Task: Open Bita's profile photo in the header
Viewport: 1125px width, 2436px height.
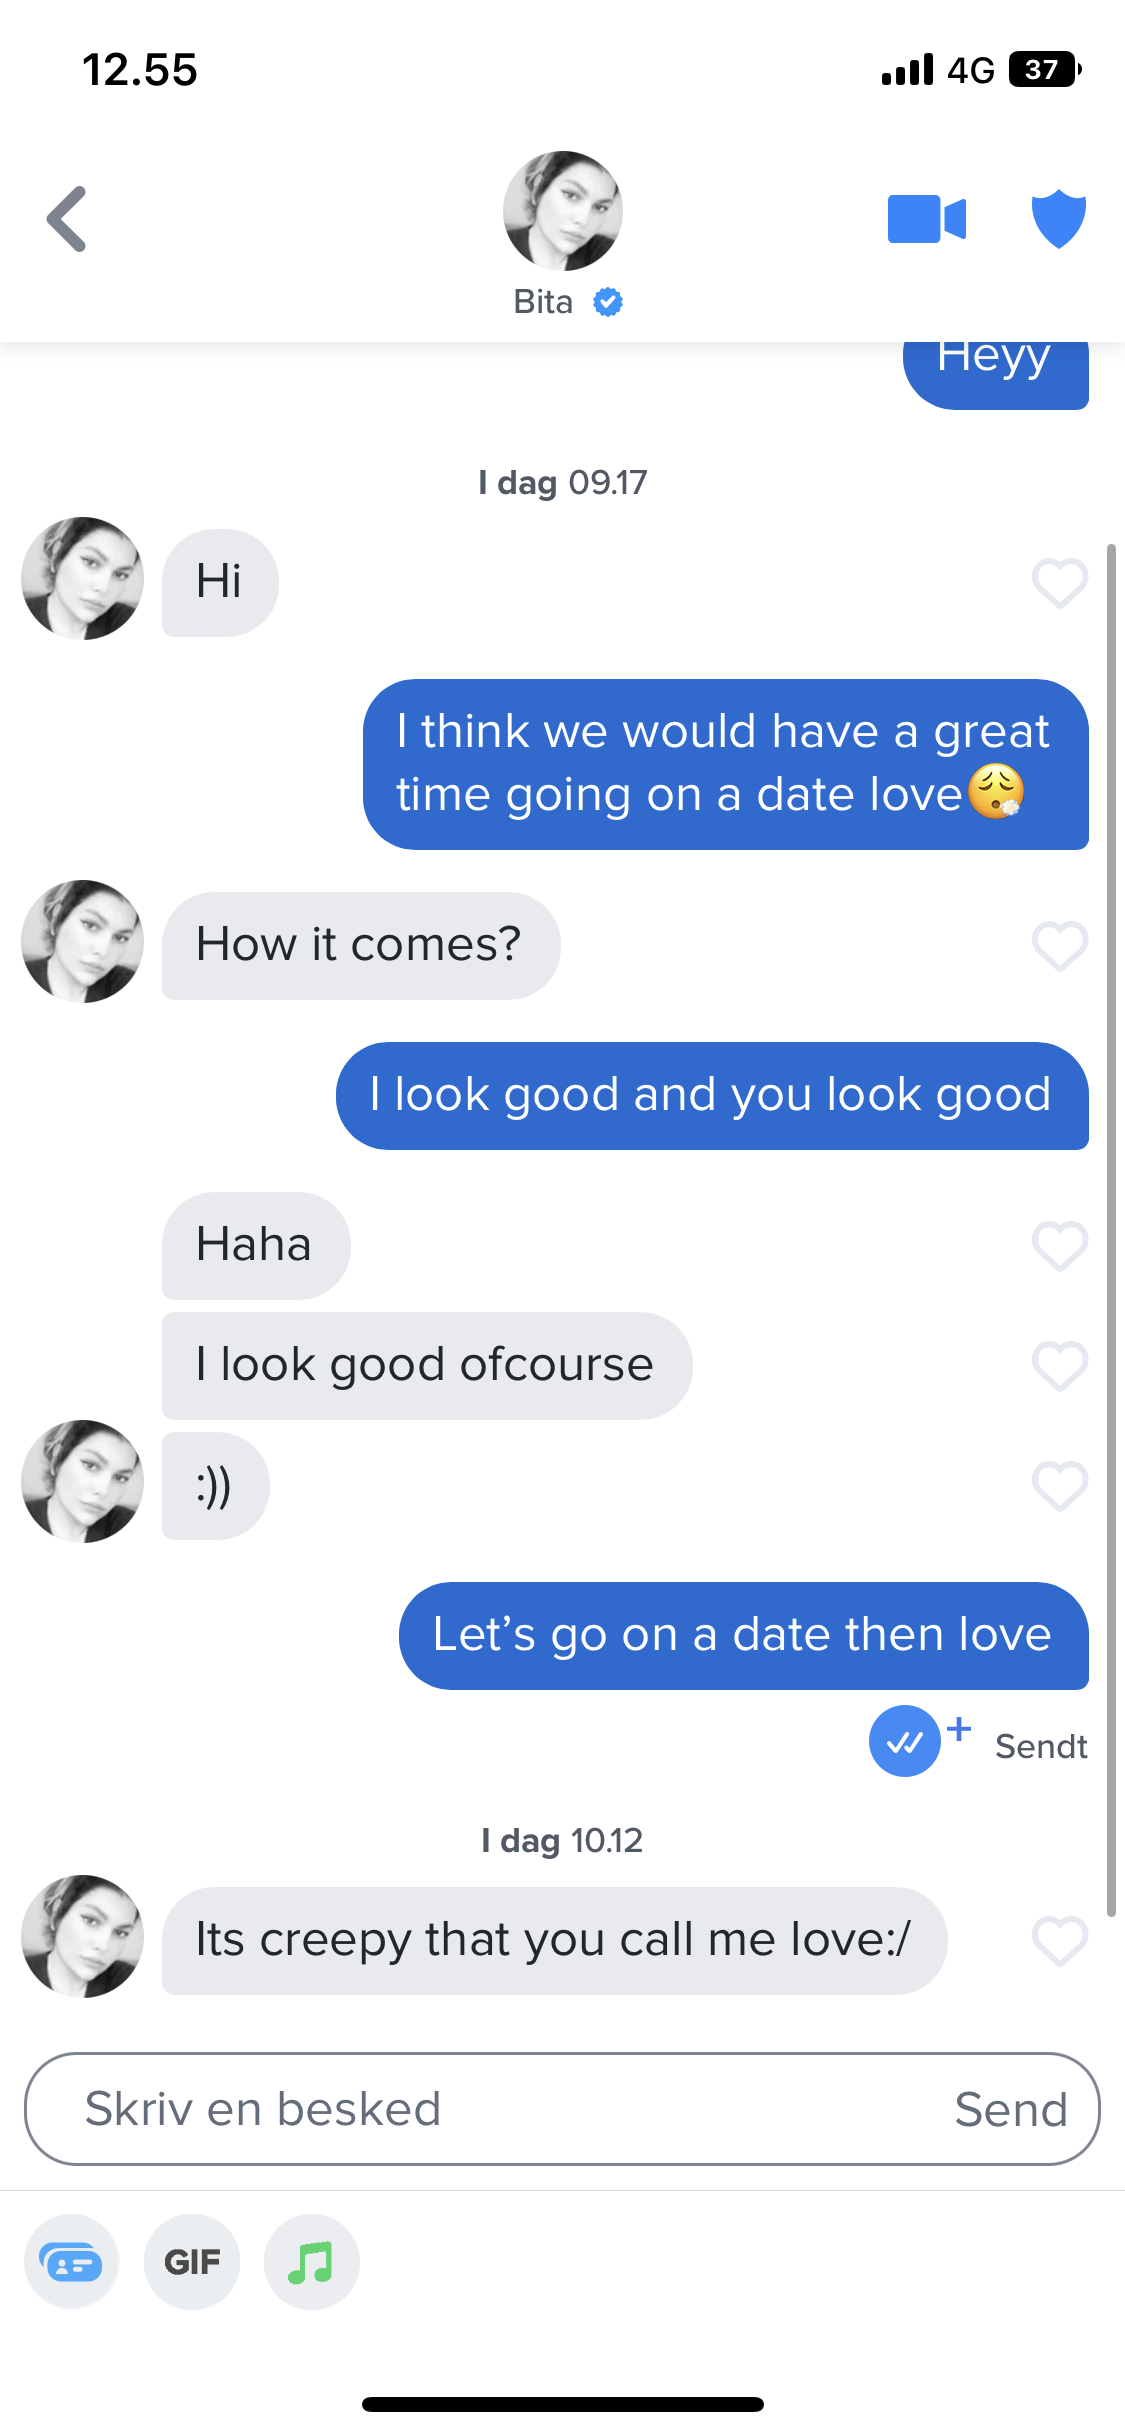Action: coord(562,211)
